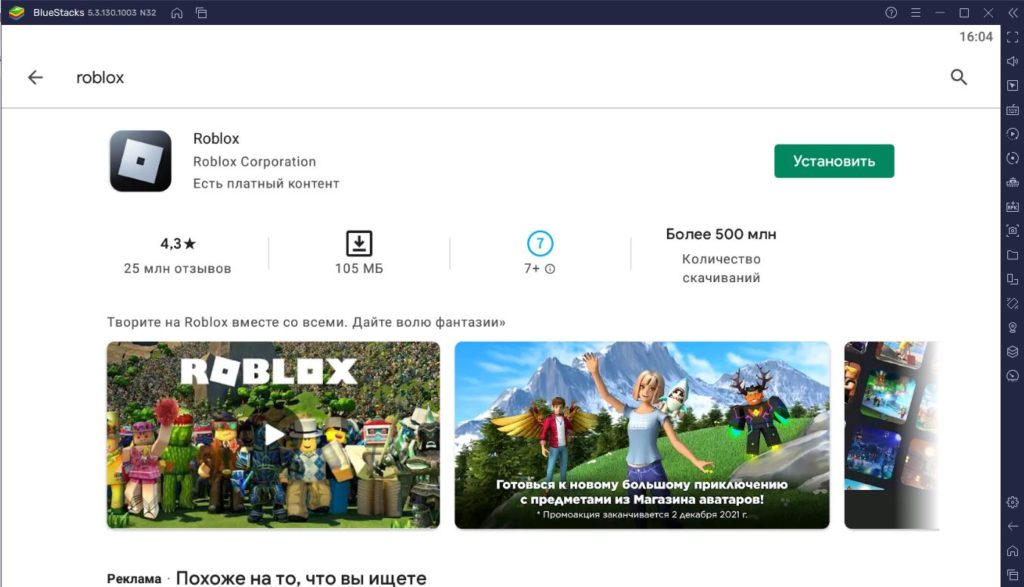
Task: Toggle the lock cursor sidebar icon
Action: tap(1012, 86)
